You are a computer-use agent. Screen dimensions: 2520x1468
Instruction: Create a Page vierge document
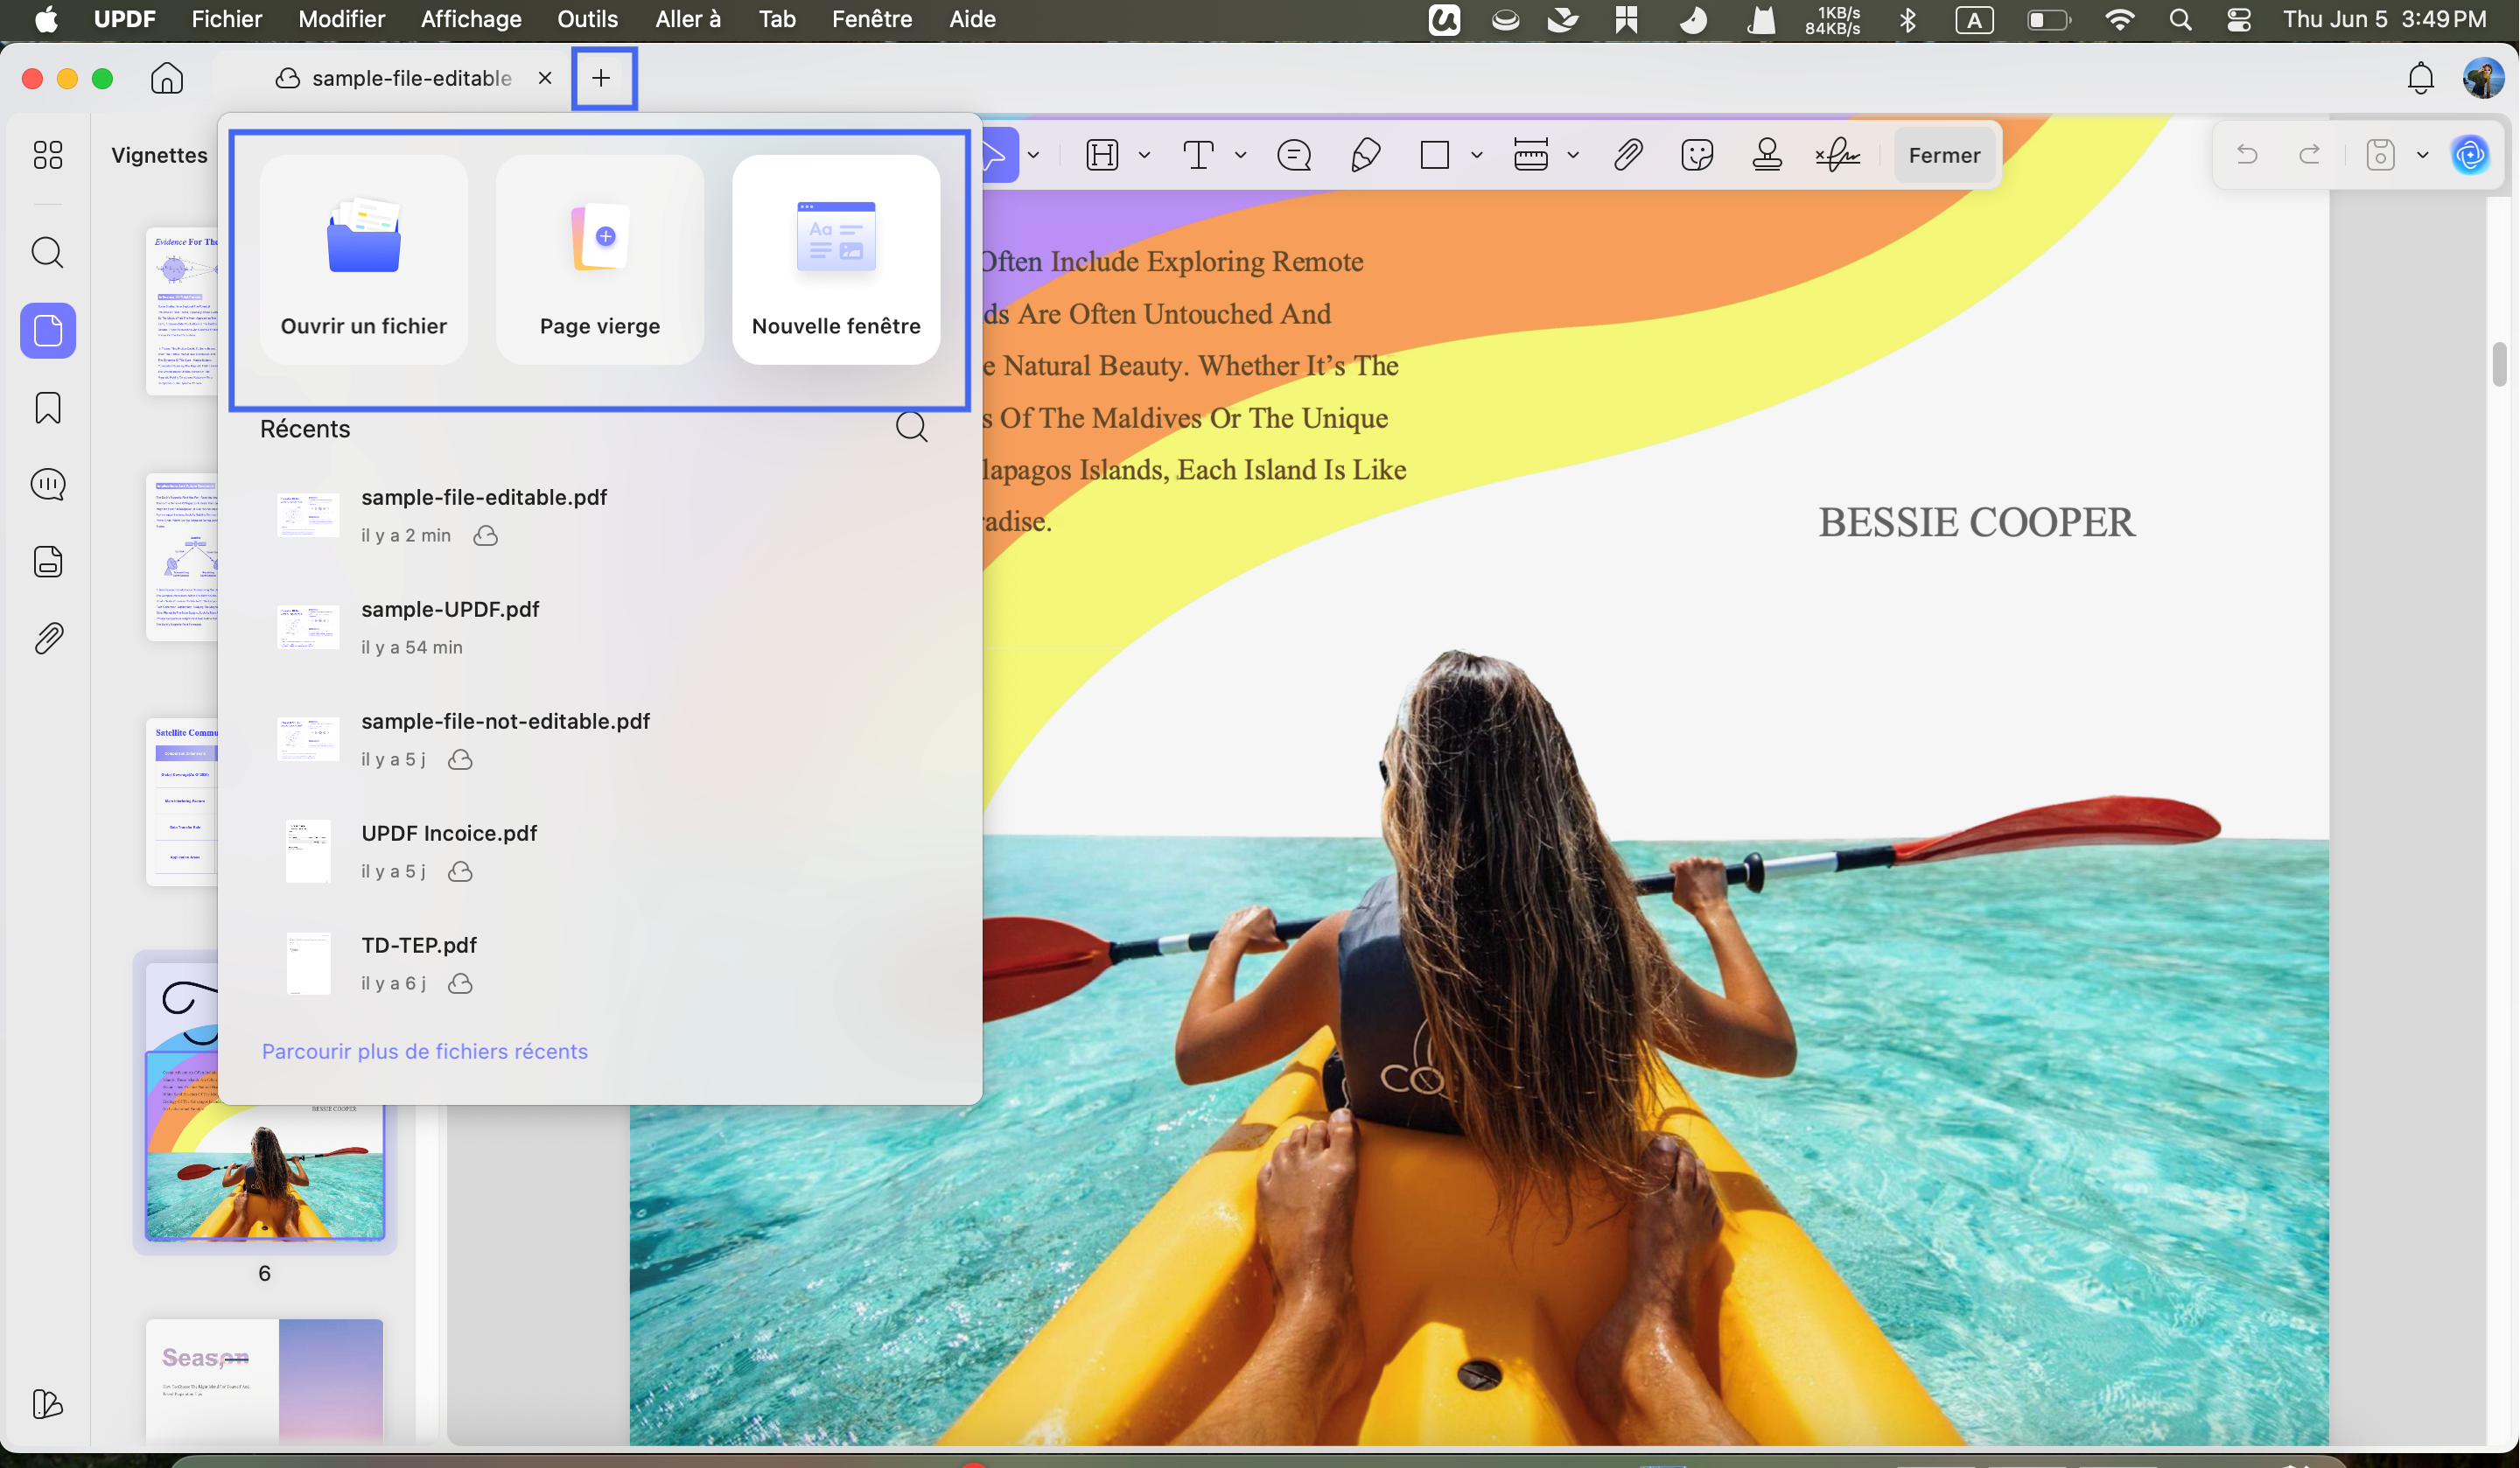(x=600, y=259)
